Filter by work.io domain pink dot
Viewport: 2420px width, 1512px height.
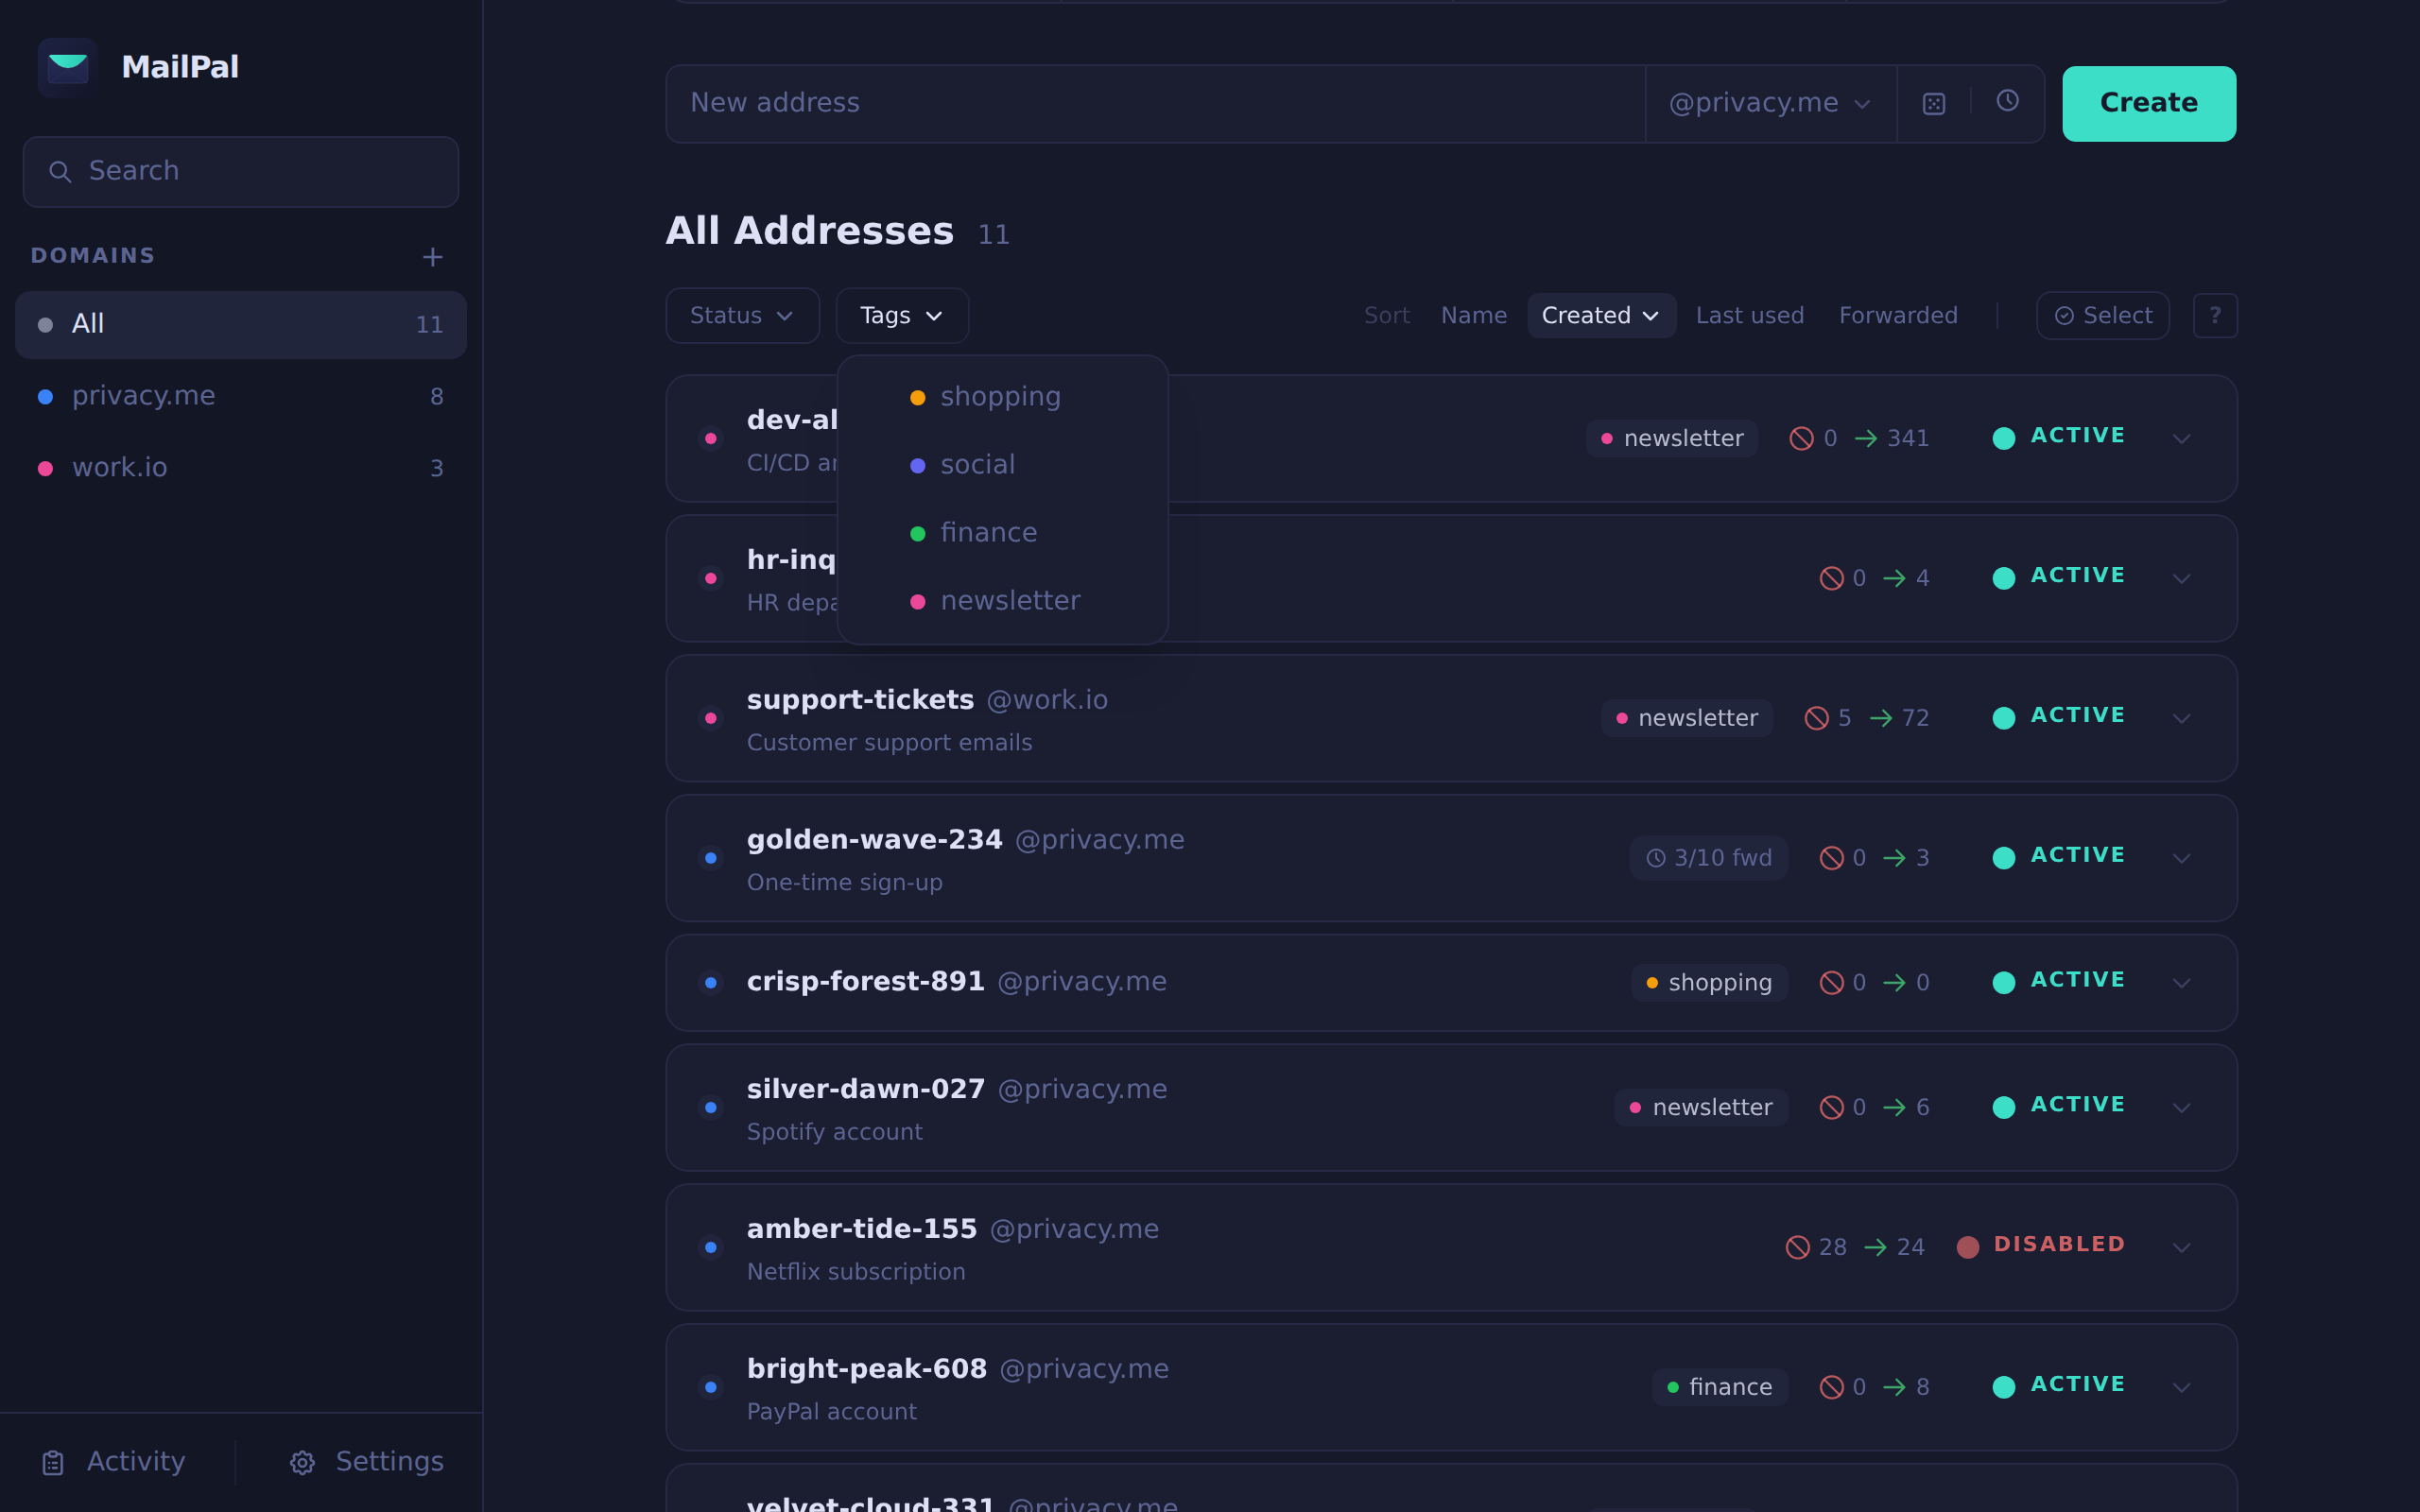pyautogui.click(x=45, y=468)
